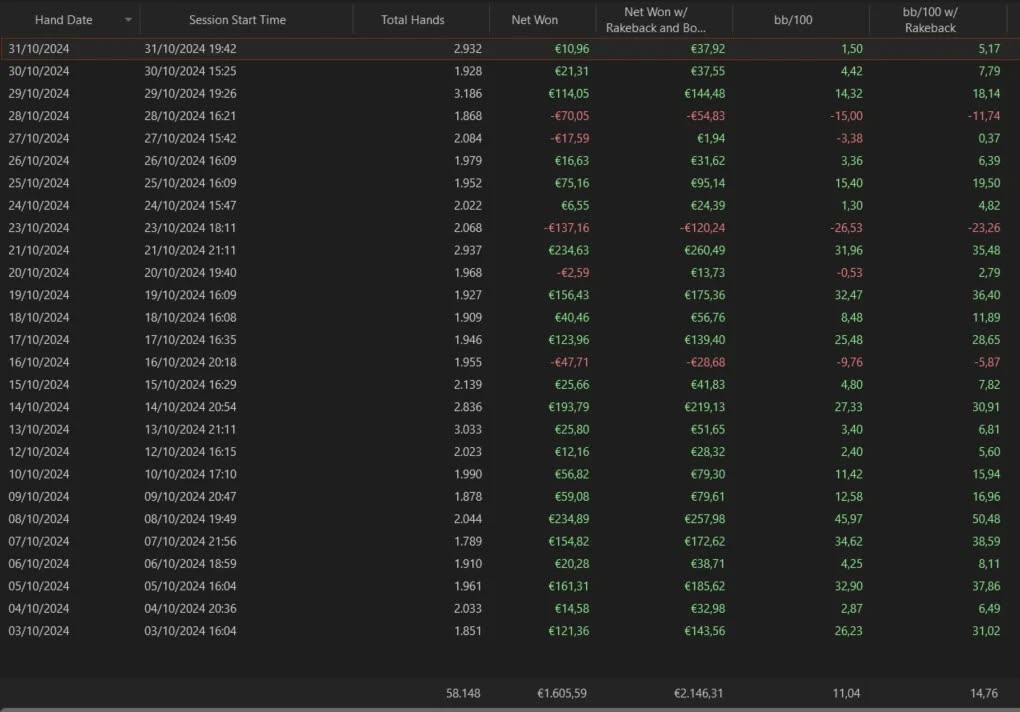Select the 16/10/2024 session row
The height and width of the screenshot is (712, 1020).
pyautogui.click(x=400, y=362)
